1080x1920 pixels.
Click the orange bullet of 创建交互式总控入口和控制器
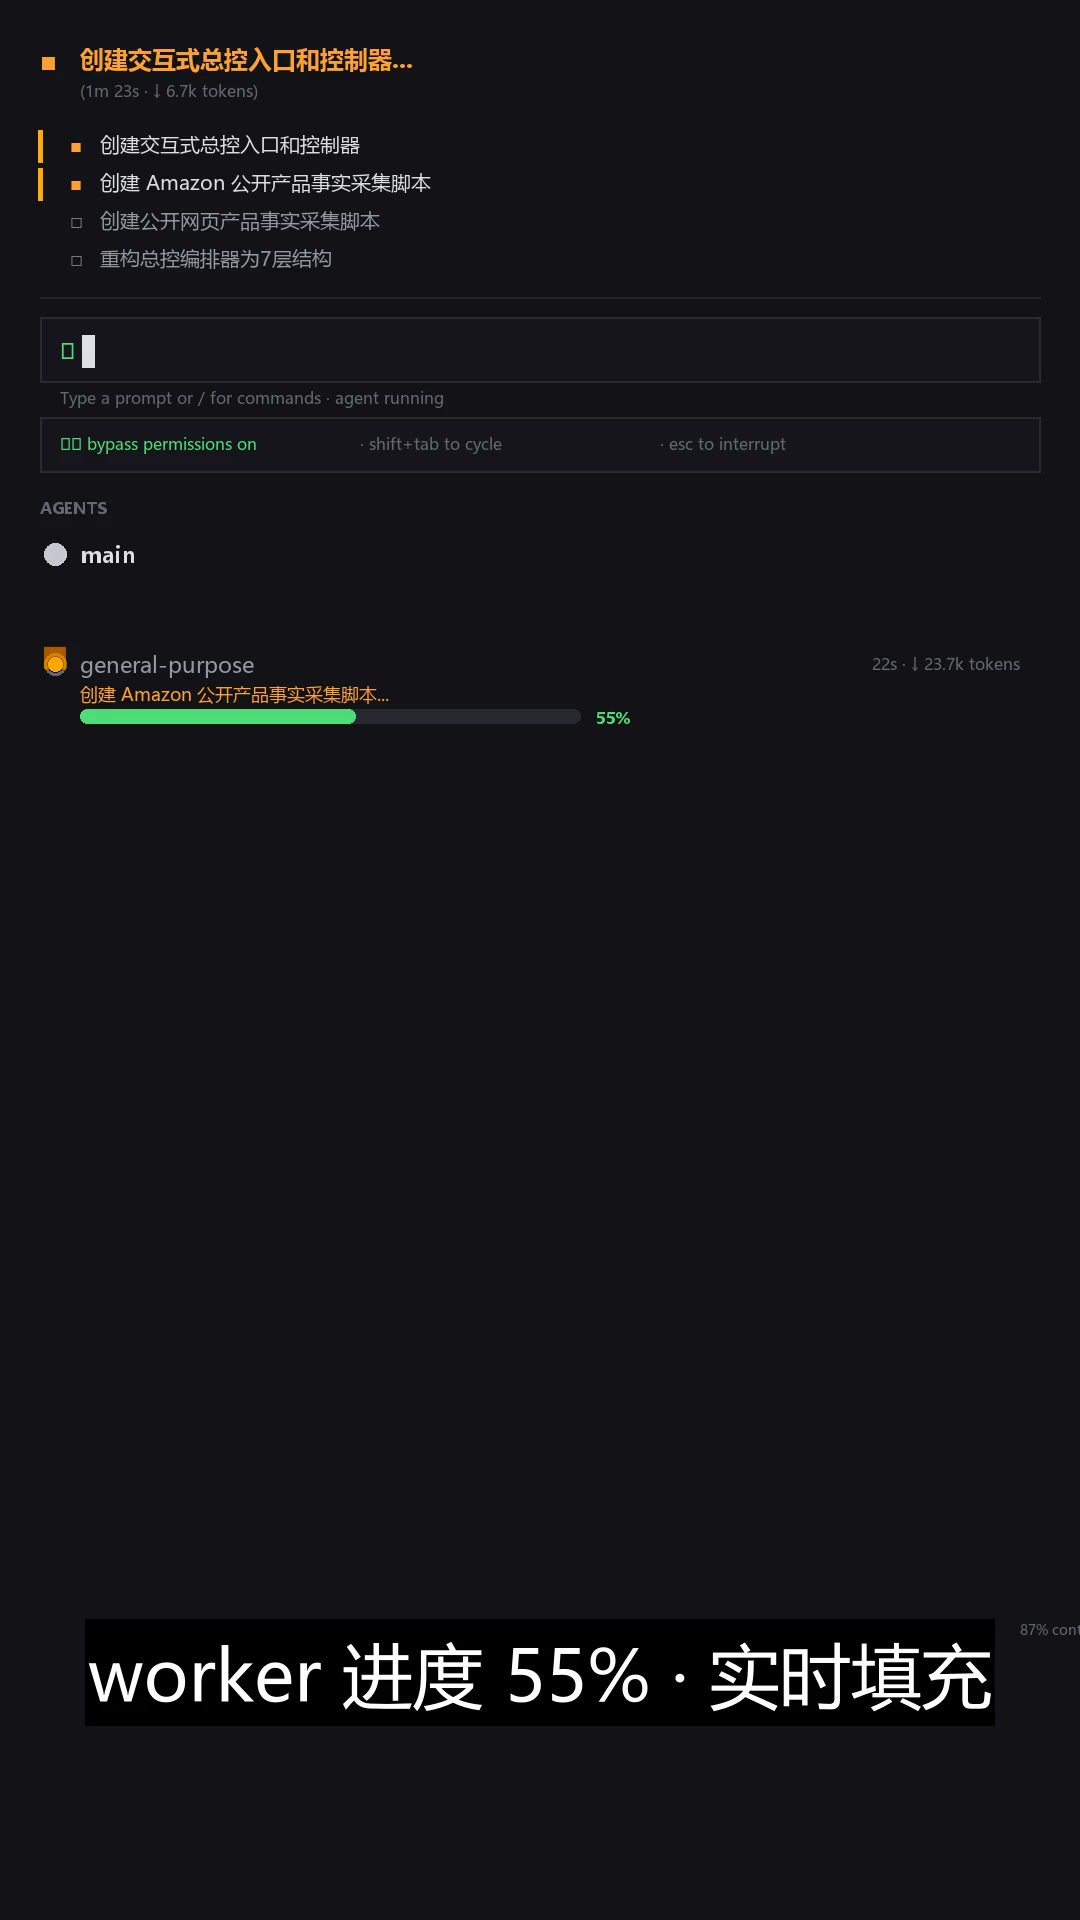point(76,147)
